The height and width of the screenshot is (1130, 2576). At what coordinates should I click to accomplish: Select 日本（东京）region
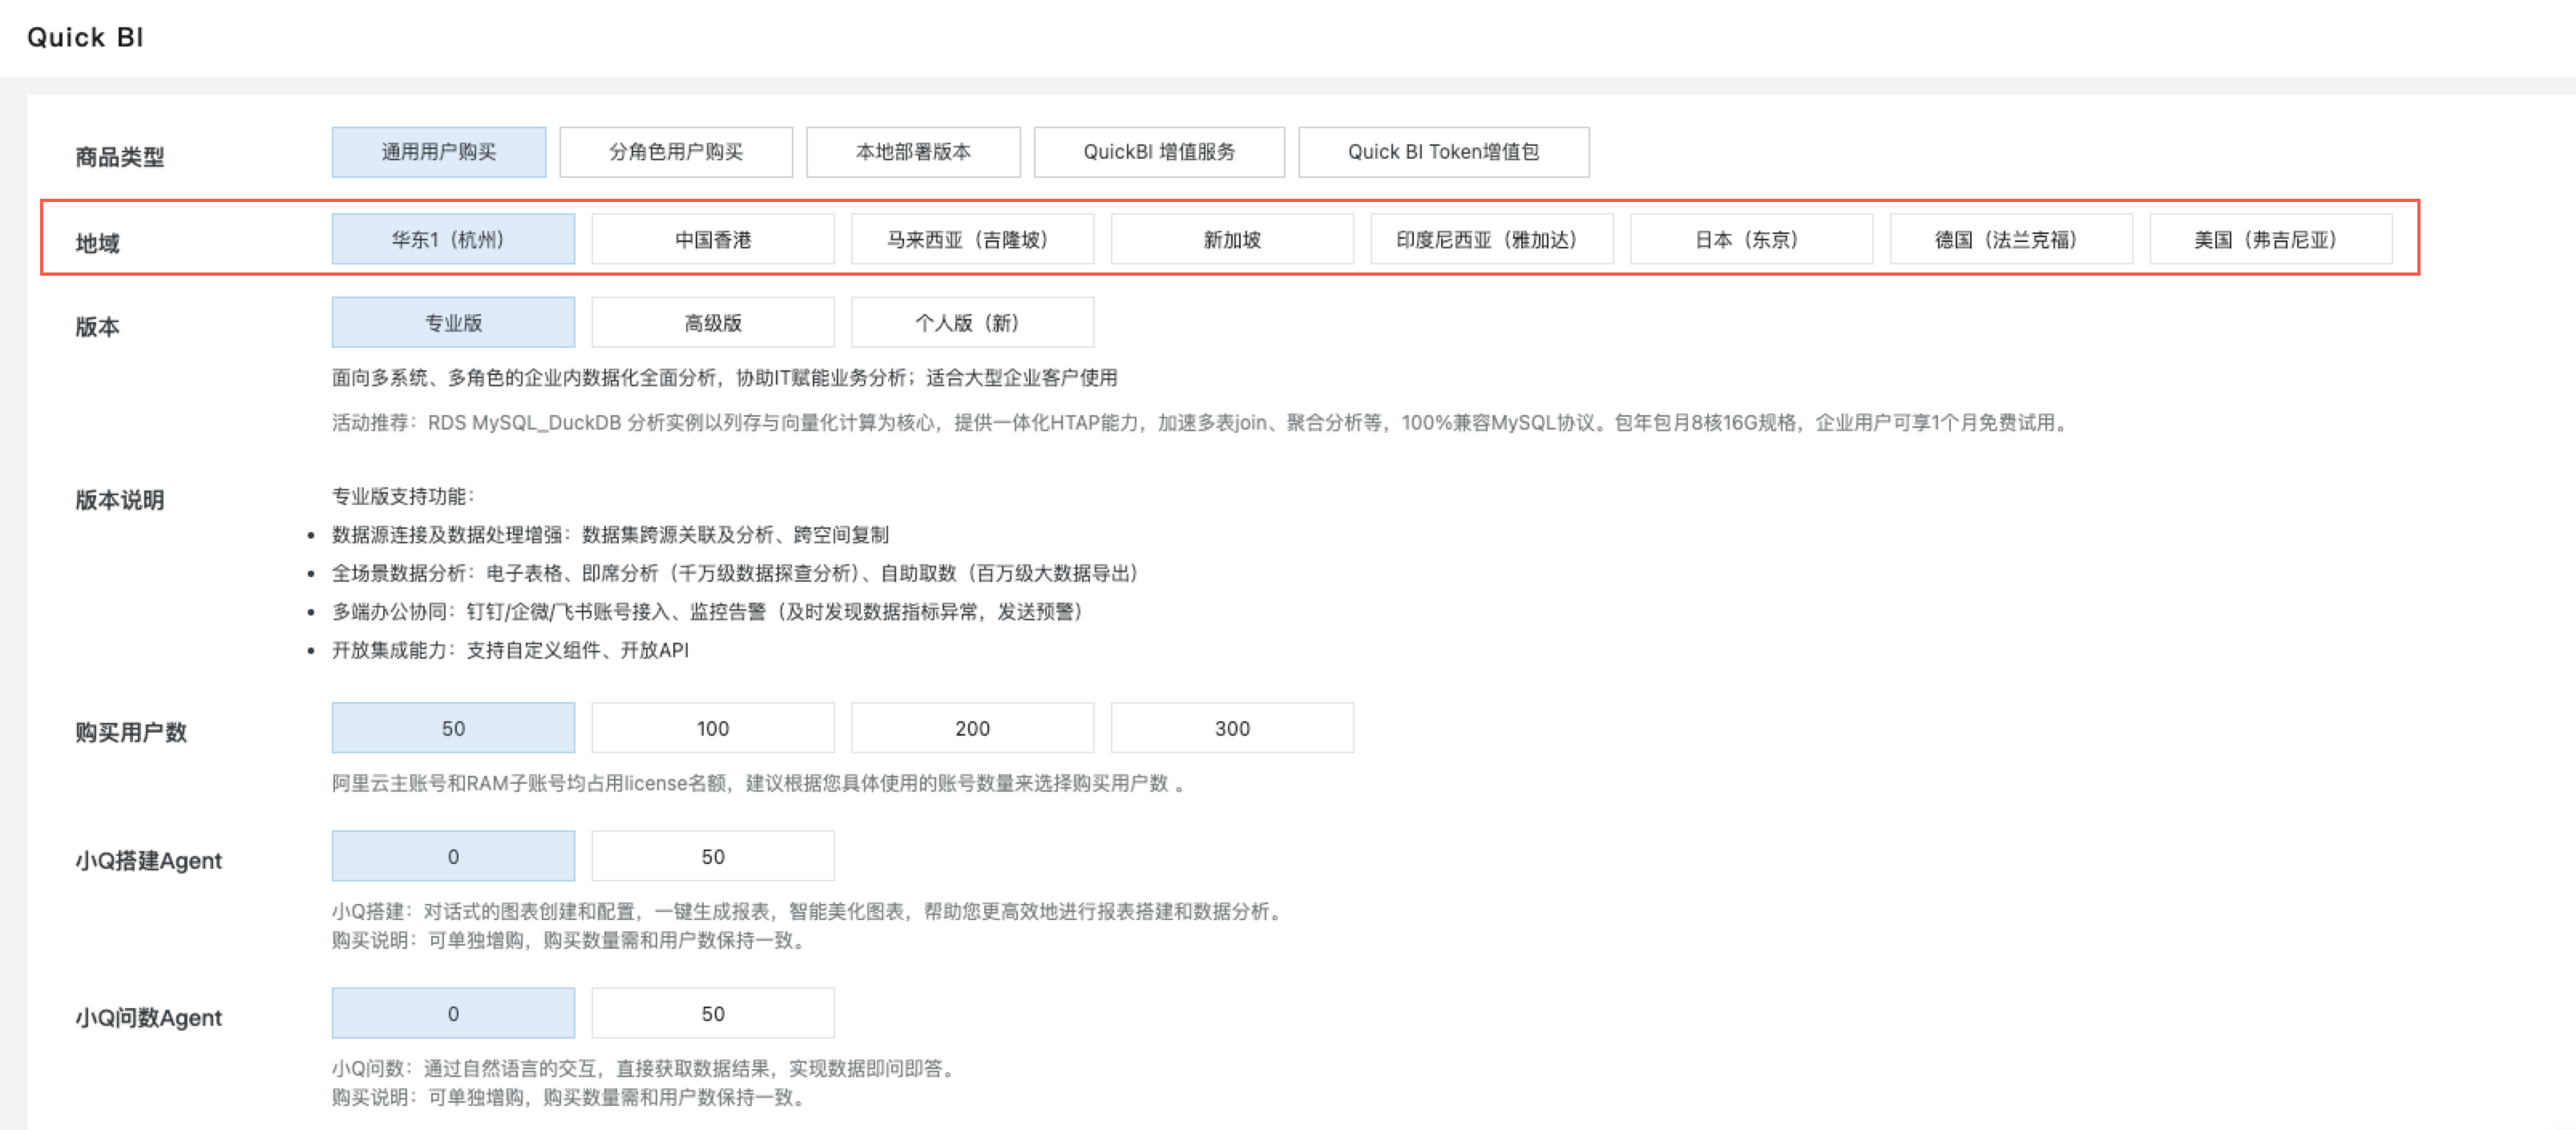(1750, 239)
